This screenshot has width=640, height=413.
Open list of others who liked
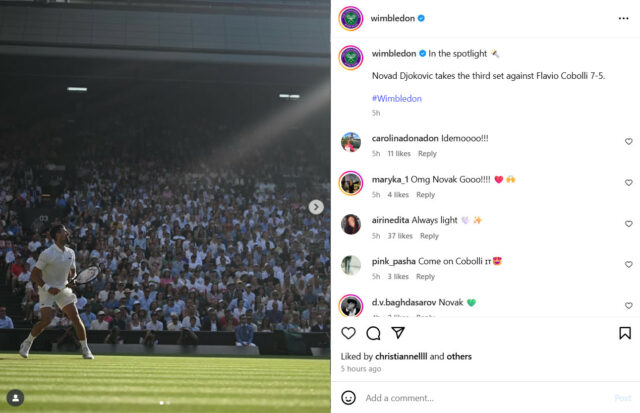coord(459,356)
